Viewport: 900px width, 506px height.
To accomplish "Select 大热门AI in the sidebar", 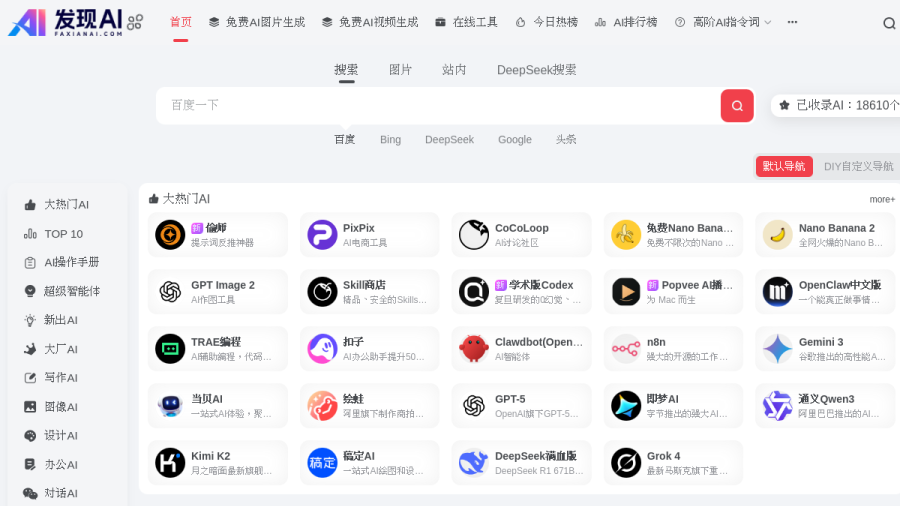I will point(56,205).
